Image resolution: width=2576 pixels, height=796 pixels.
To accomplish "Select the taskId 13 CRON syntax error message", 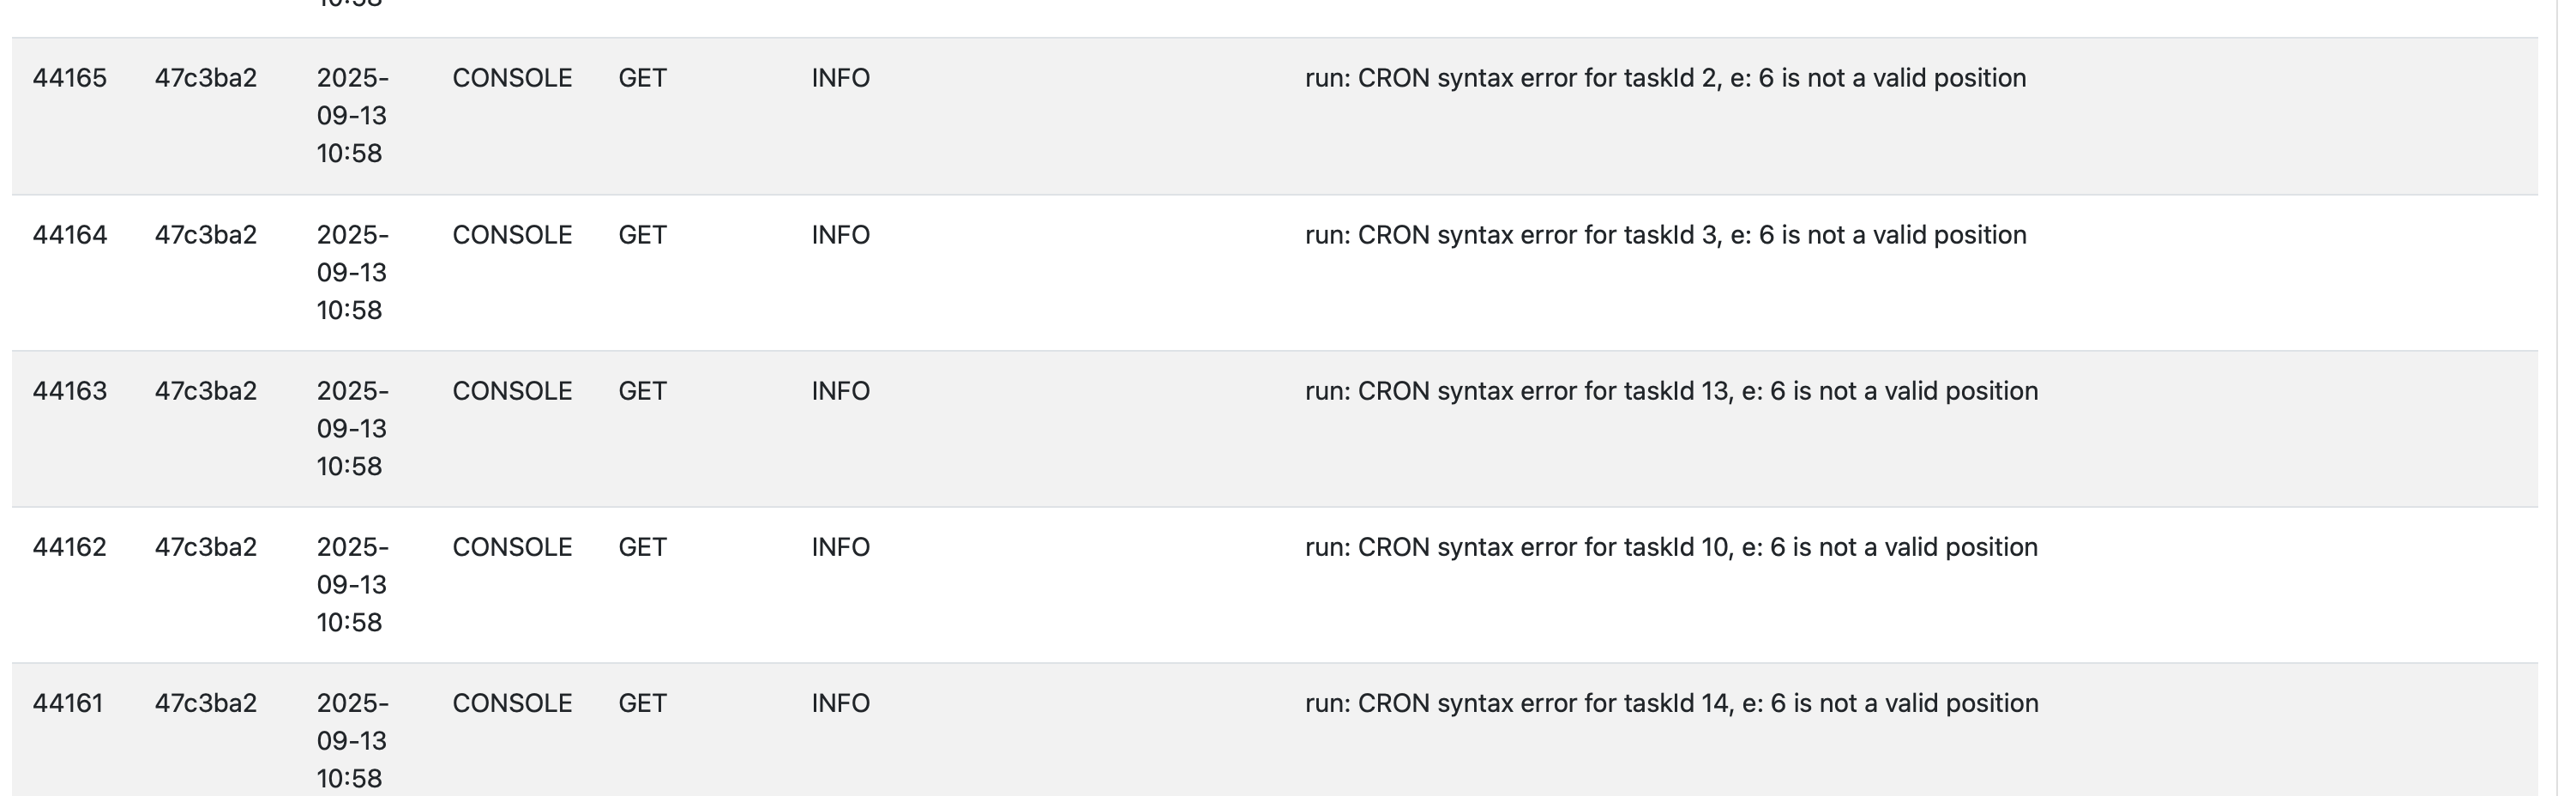I will click(1671, 391).
